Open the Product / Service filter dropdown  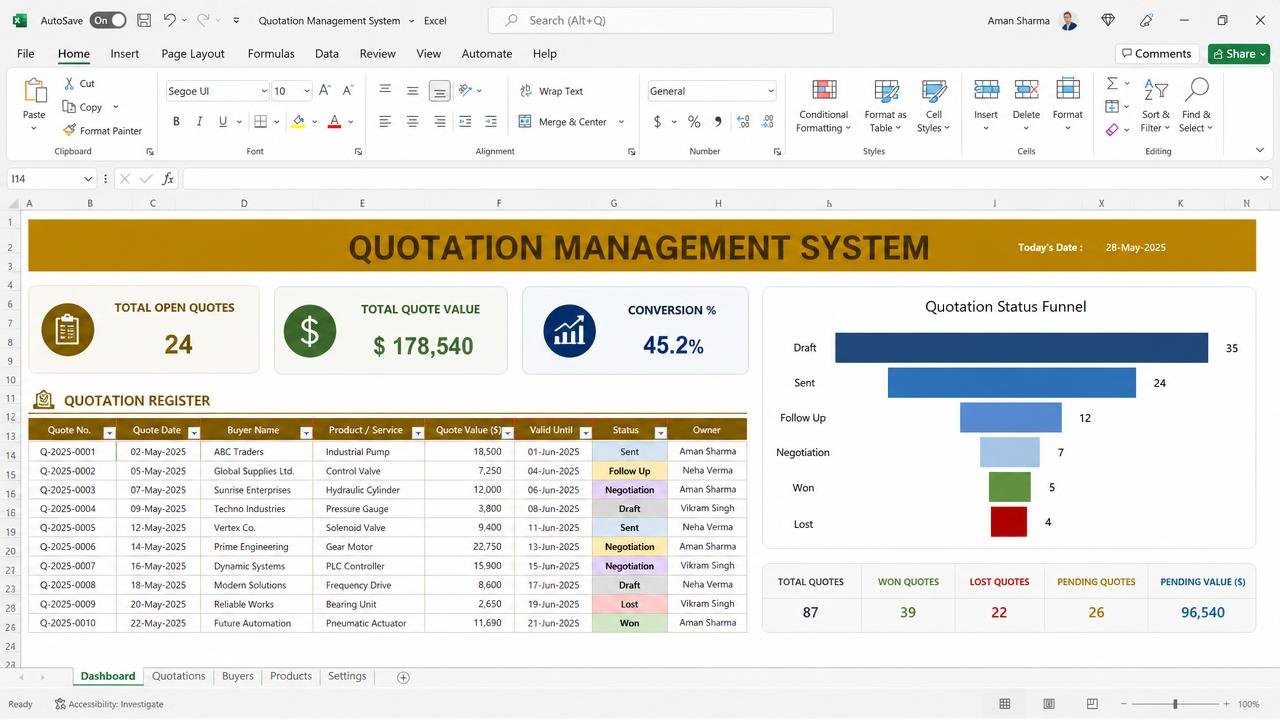[x=418, y=432]
